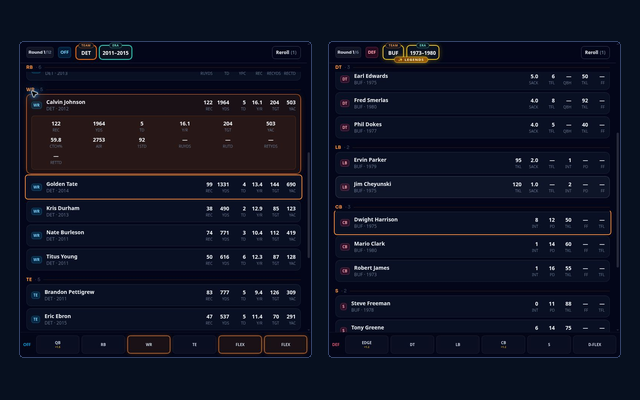The width and height of the screenshot is (640, 400).
Task: Pick Fred Smerlas player name
Action: tap(371, 100)
